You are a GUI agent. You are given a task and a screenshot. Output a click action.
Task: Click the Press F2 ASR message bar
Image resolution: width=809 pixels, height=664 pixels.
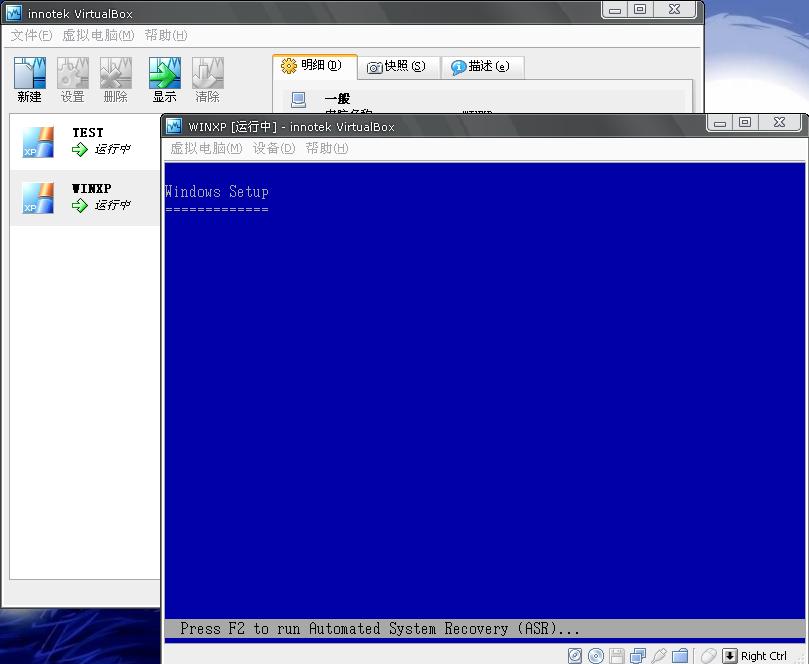(485, 628)
